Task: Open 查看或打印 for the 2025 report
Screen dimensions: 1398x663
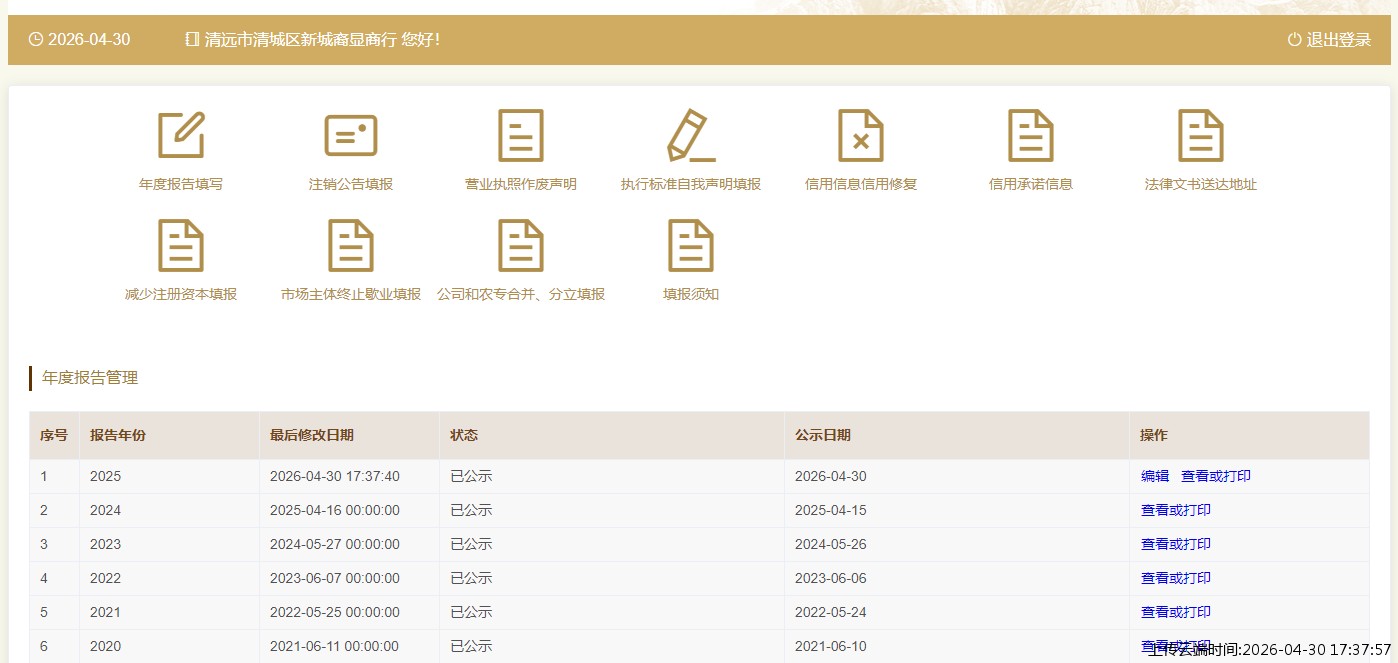Action: [x=1216, y=476]
